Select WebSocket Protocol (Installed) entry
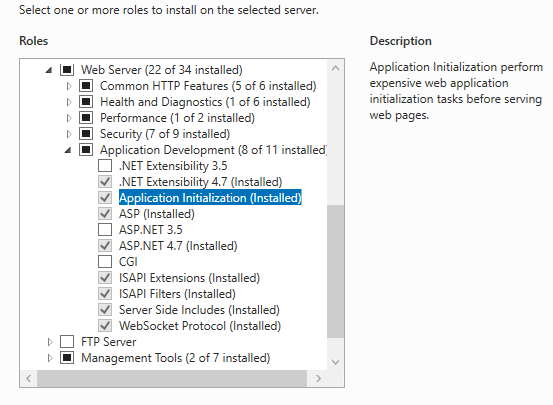 click(200, 326)
